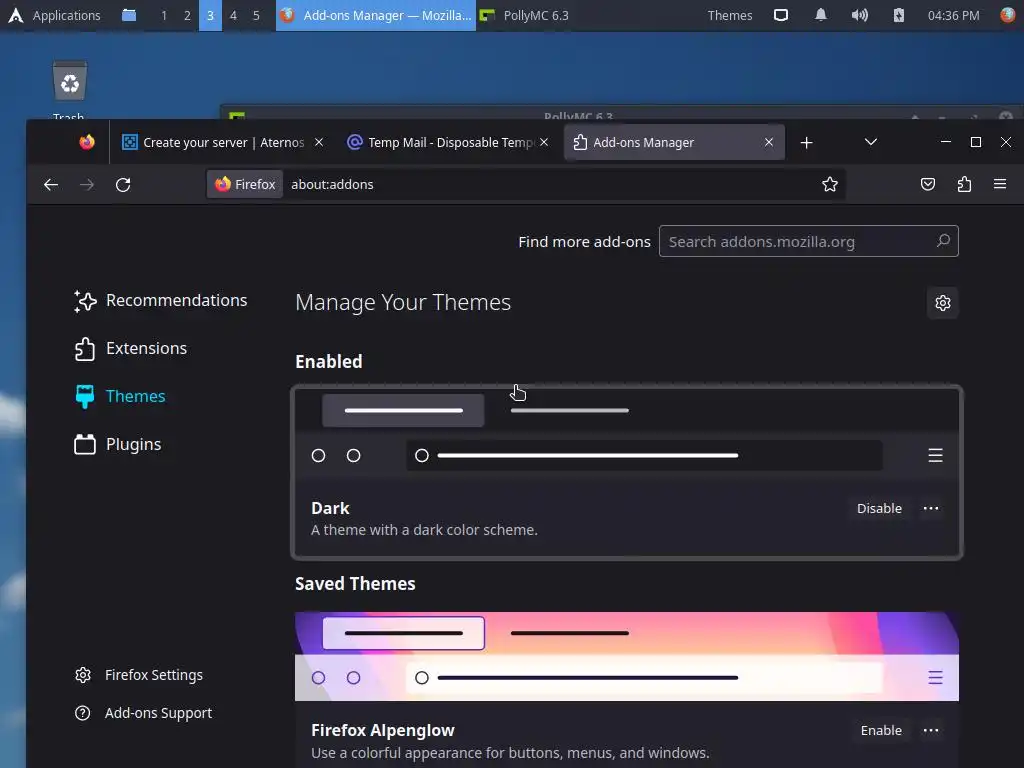
Task: Open the file manager icon in the top panel
Action: (129, 15)
